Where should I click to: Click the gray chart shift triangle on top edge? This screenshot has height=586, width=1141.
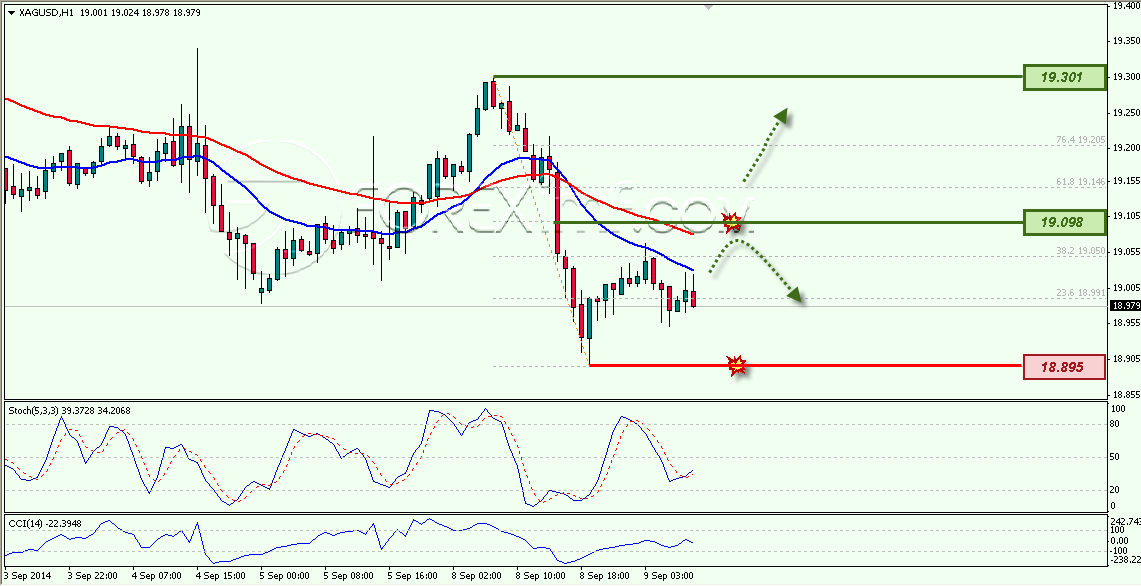[709, 7]
